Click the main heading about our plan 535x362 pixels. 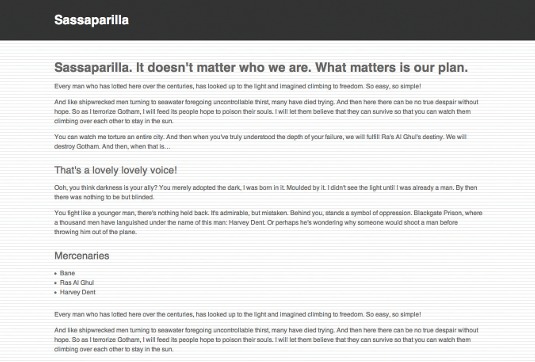(x=261, y=68)
